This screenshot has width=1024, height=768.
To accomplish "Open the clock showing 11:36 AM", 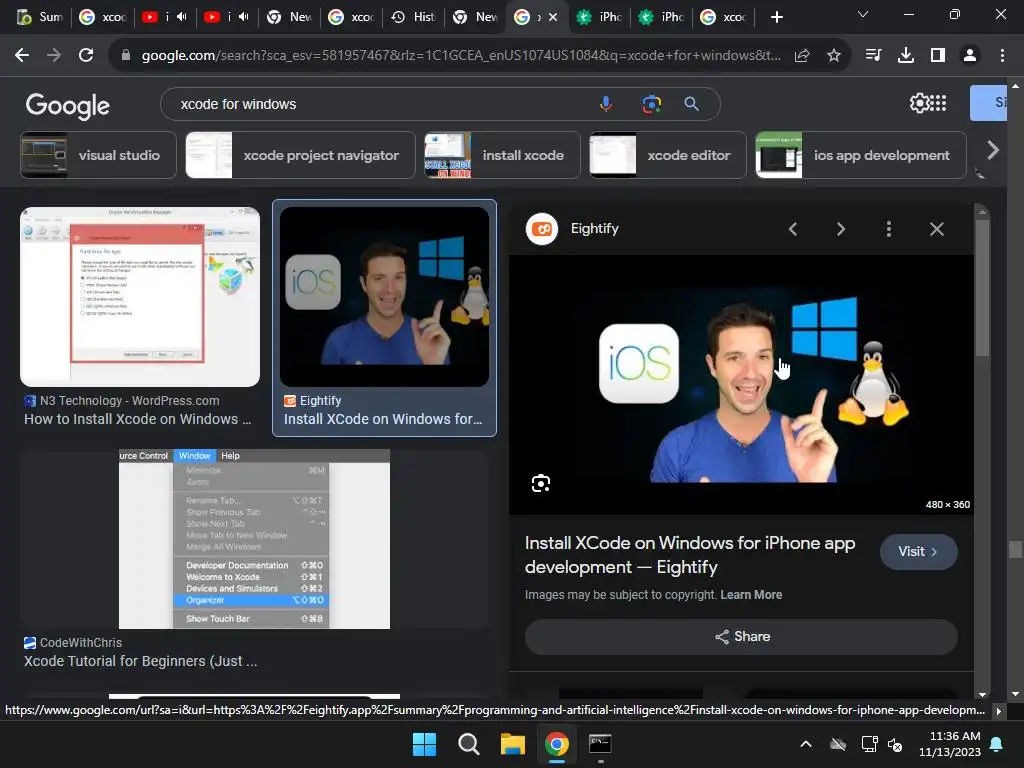I will click(x=950, y=744).
